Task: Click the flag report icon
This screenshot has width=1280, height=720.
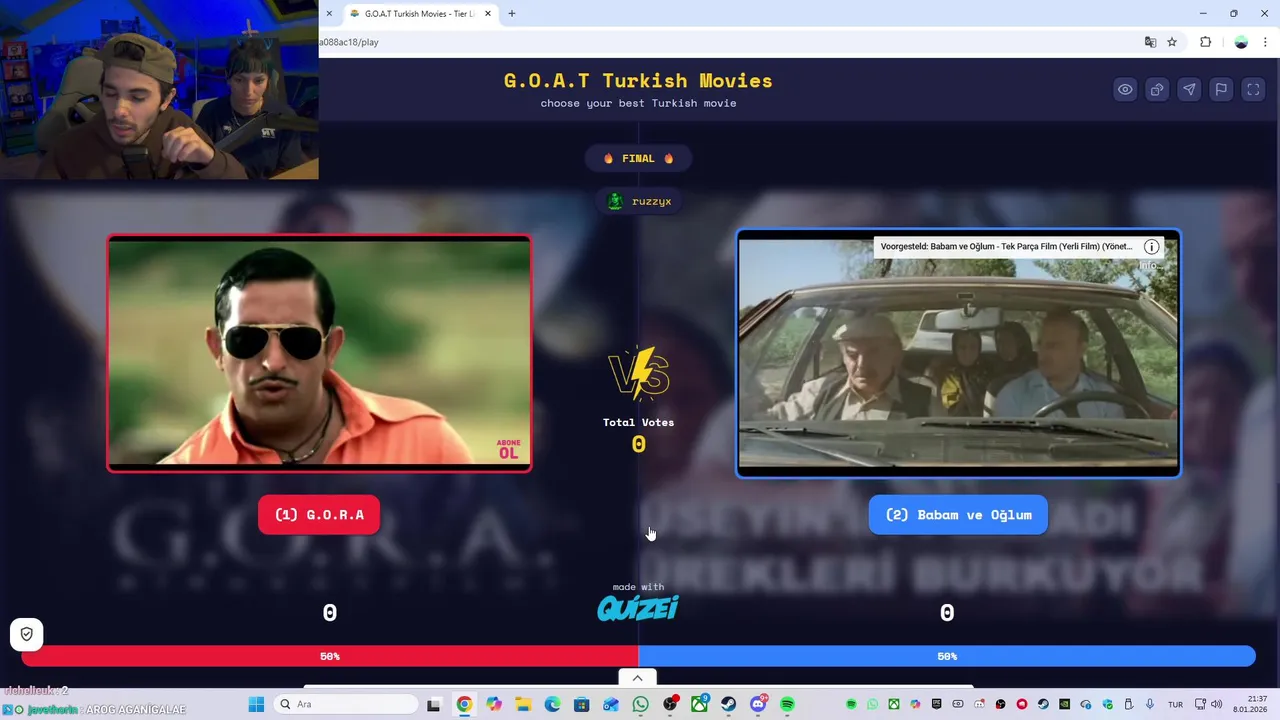Action: click(1221, 89)
